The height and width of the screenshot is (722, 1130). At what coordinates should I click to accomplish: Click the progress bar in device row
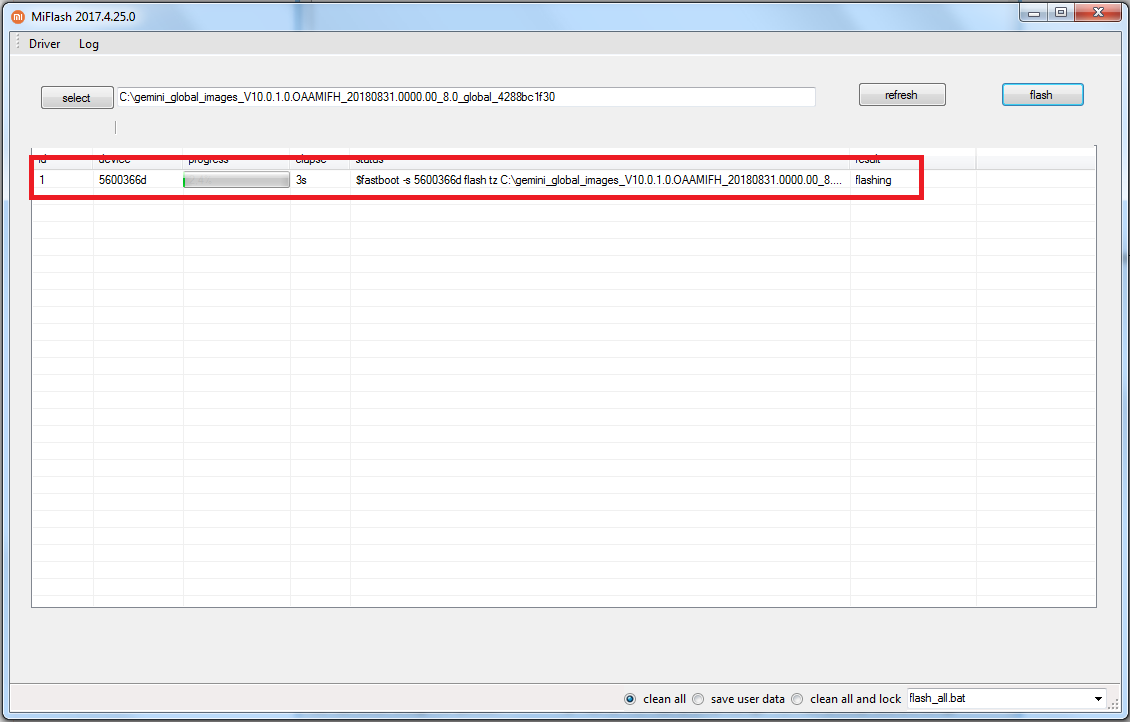[x=236, y=180]
